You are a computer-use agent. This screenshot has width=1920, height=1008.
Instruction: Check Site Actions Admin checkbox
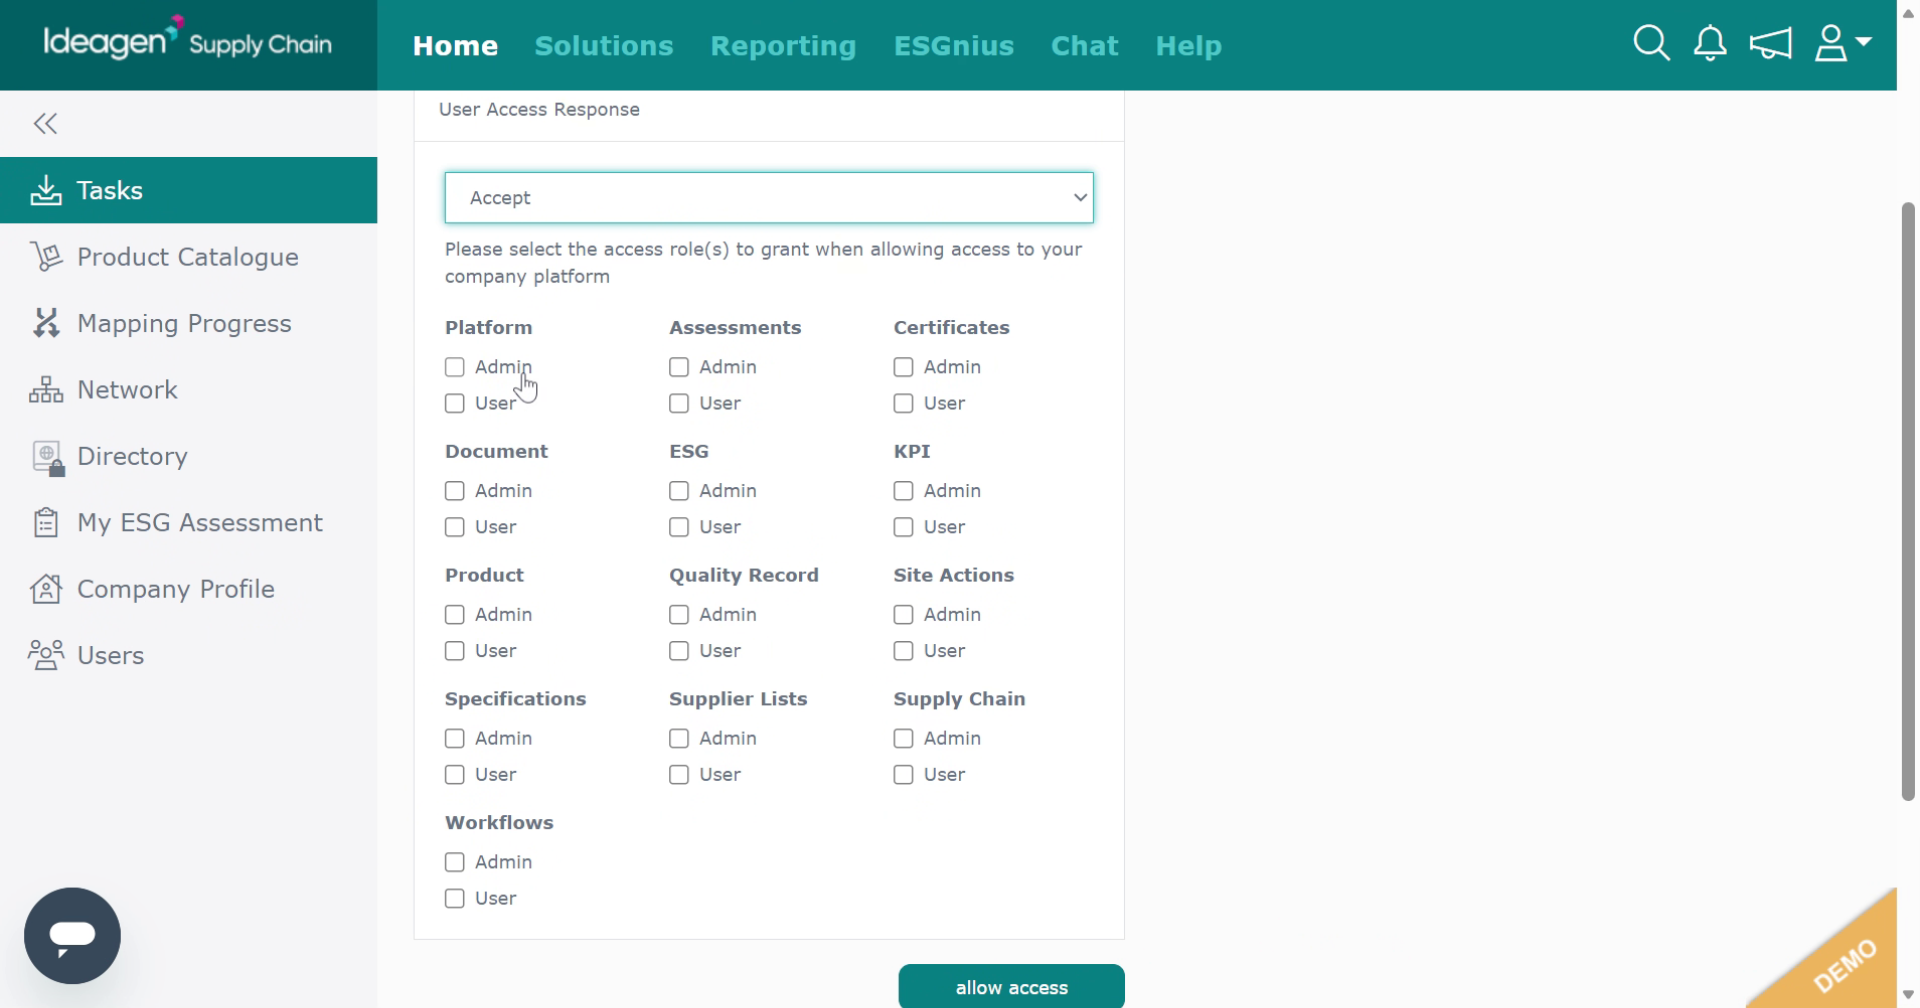[x=903, y=615]
